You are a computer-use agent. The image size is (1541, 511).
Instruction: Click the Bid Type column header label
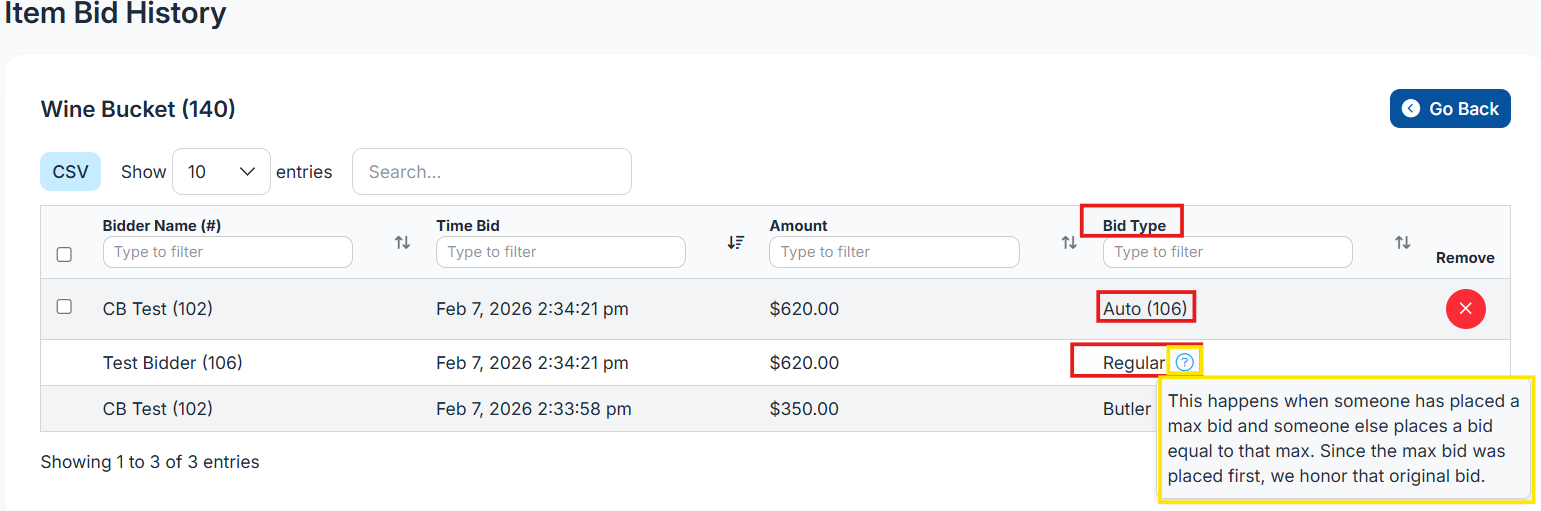[x=1134, y=226]
